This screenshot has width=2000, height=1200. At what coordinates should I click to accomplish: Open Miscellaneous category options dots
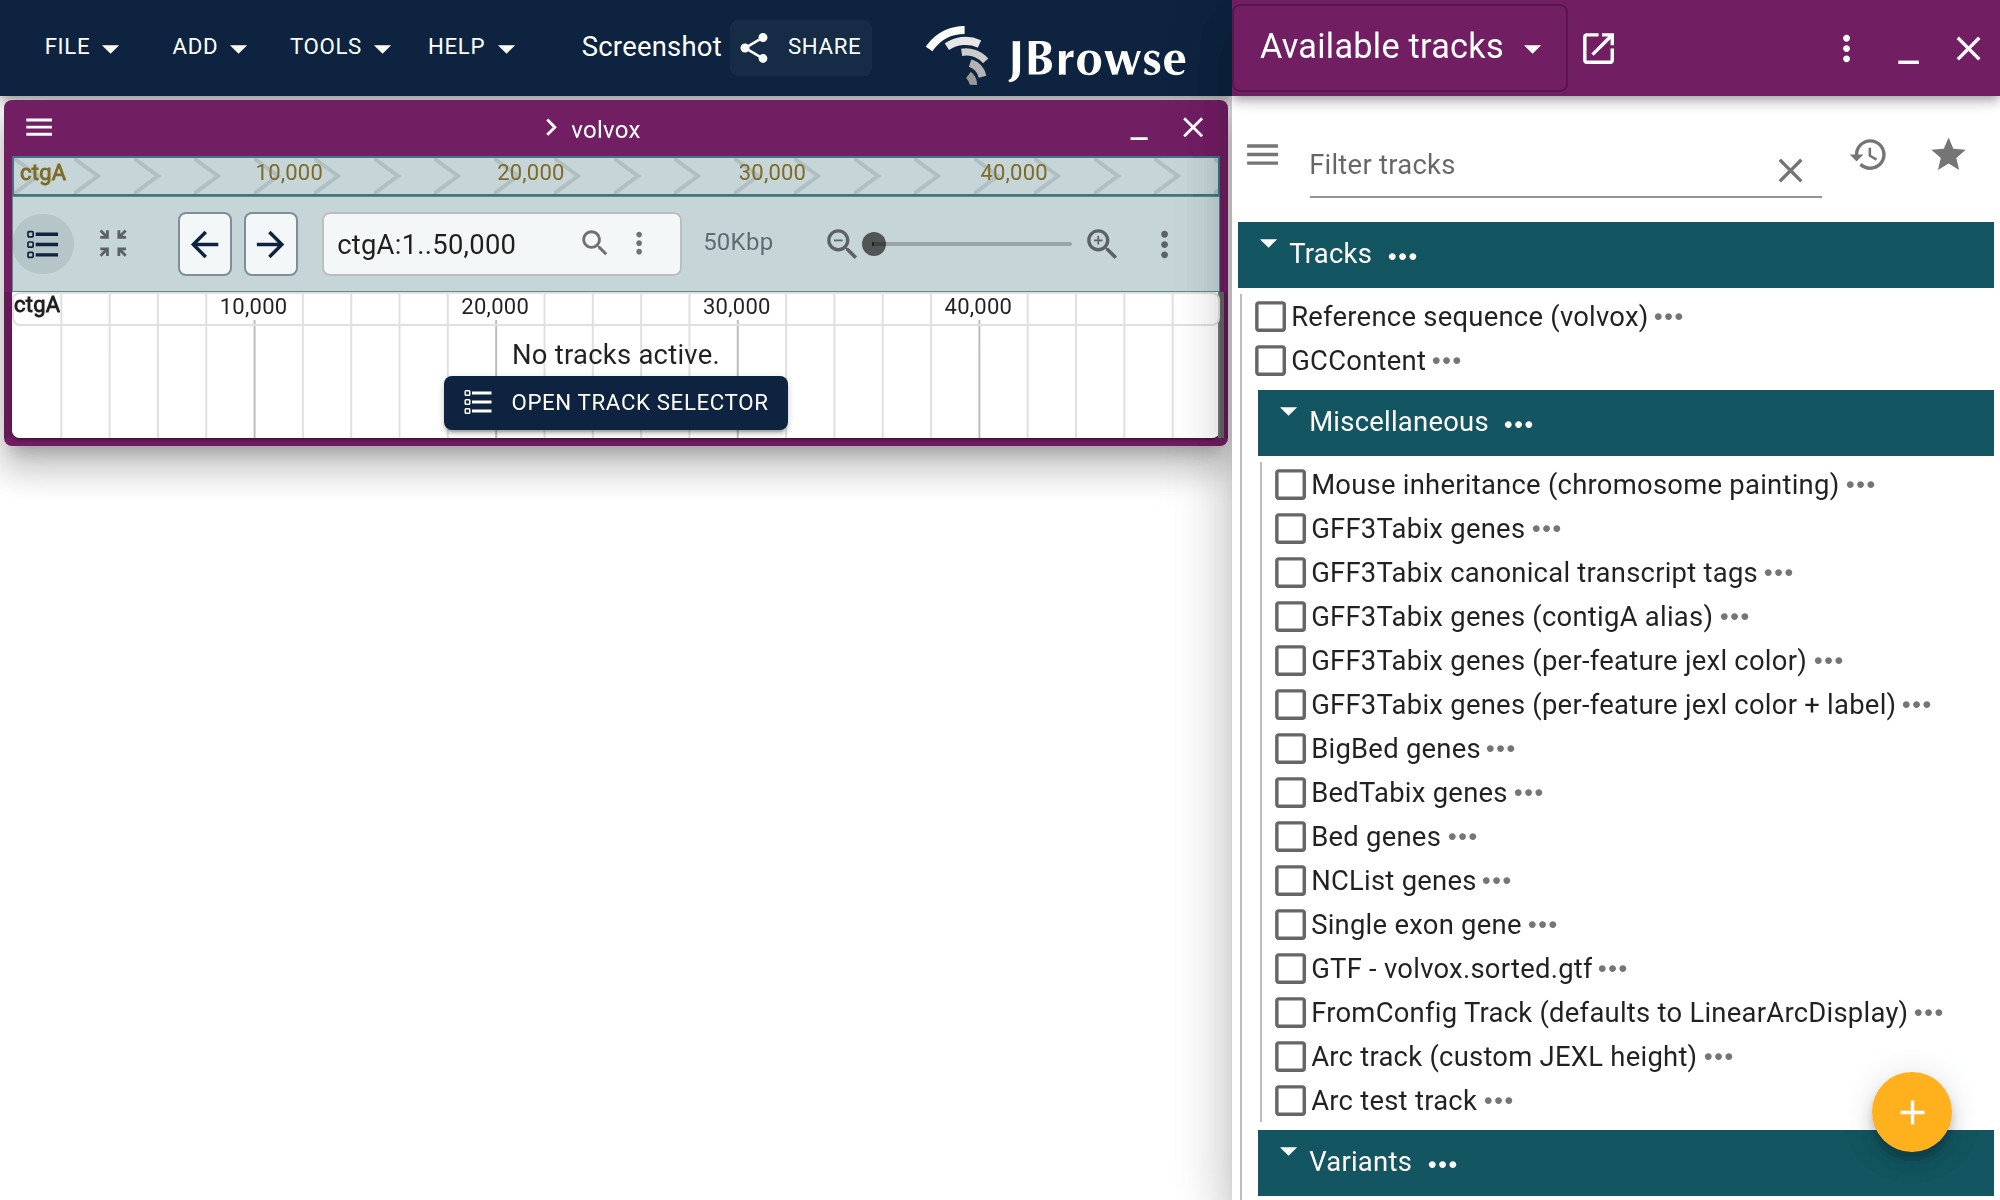click(x=1518, y=425)
